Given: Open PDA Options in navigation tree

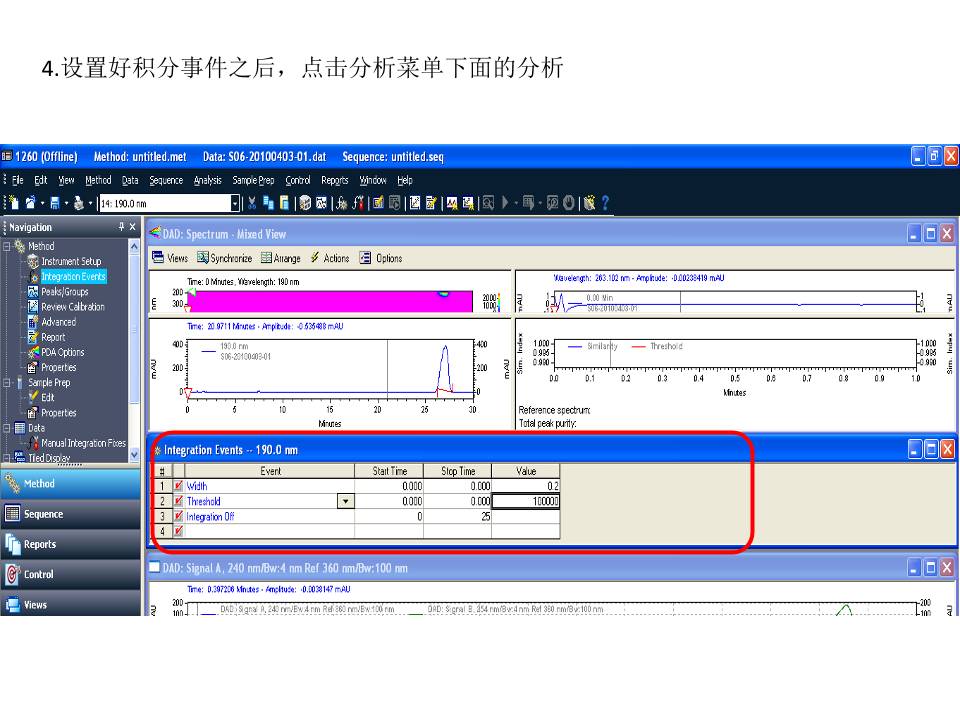Looking at the screenshot, I should [62, 352].
